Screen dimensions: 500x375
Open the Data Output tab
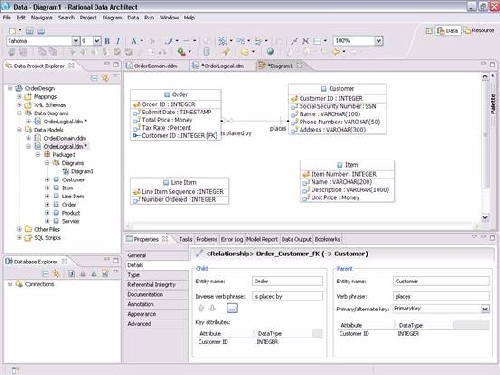pyautogui.click(x=296, y=239)
